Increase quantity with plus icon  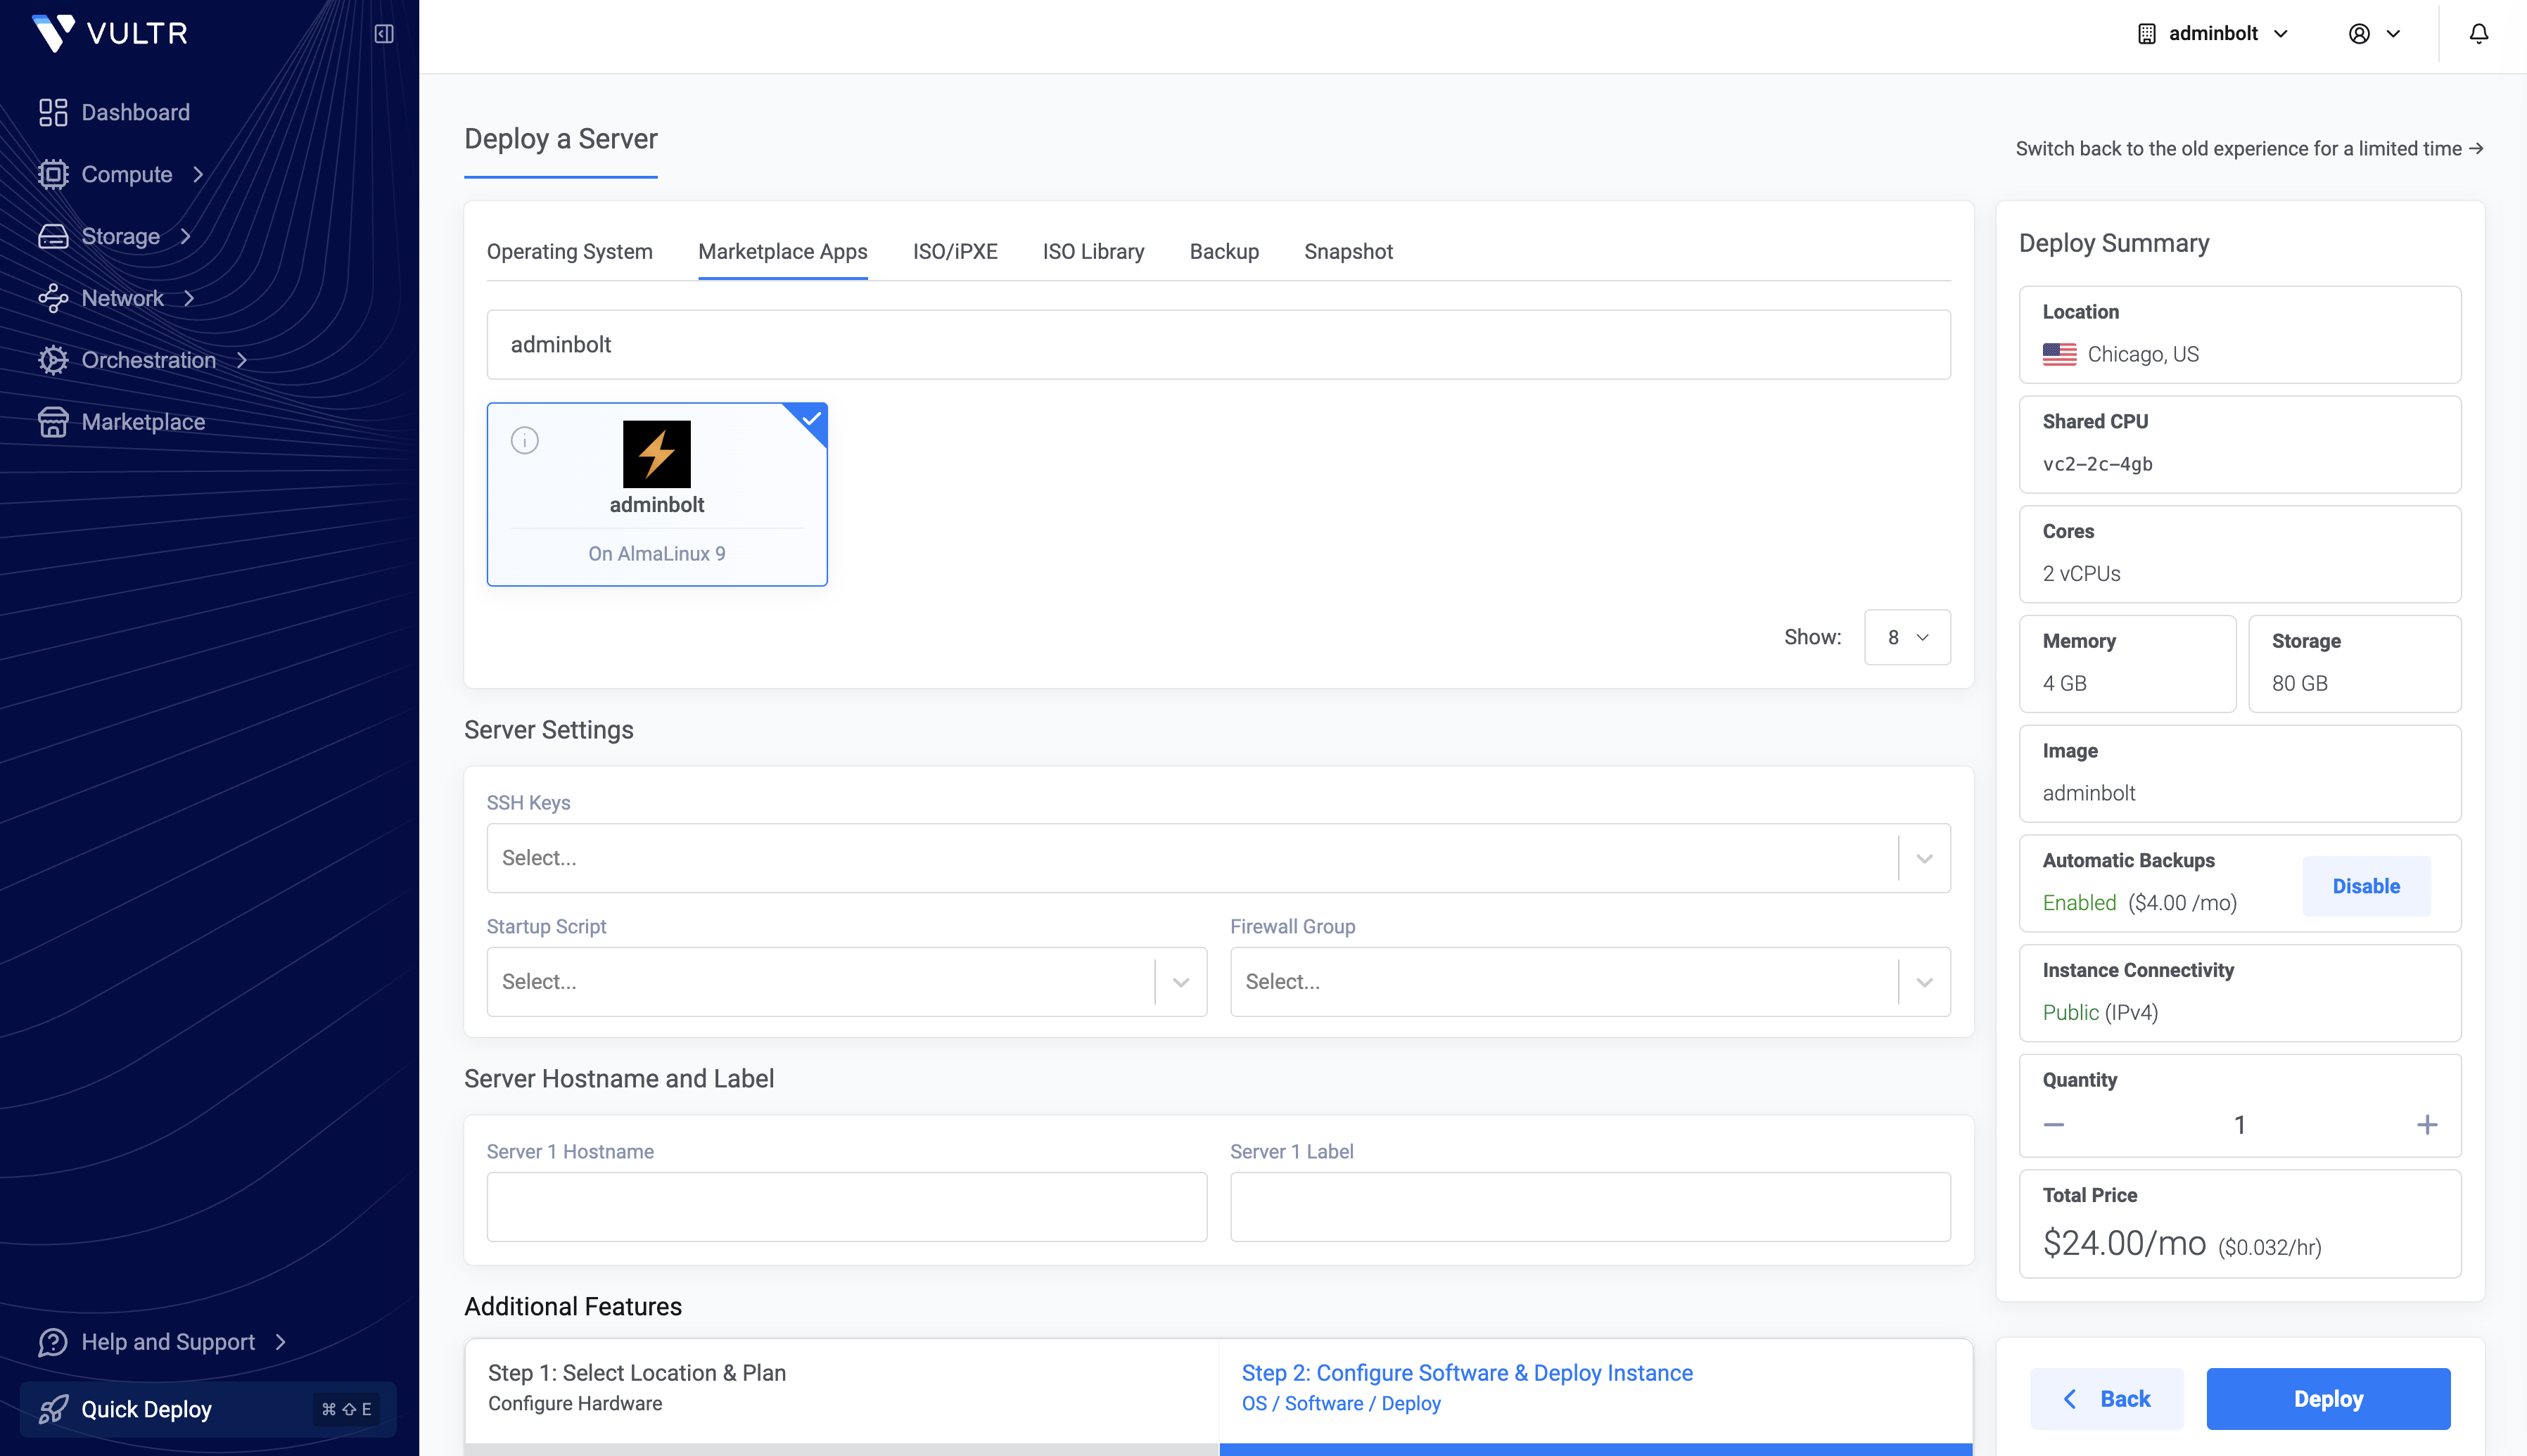click(2427, 1125)
